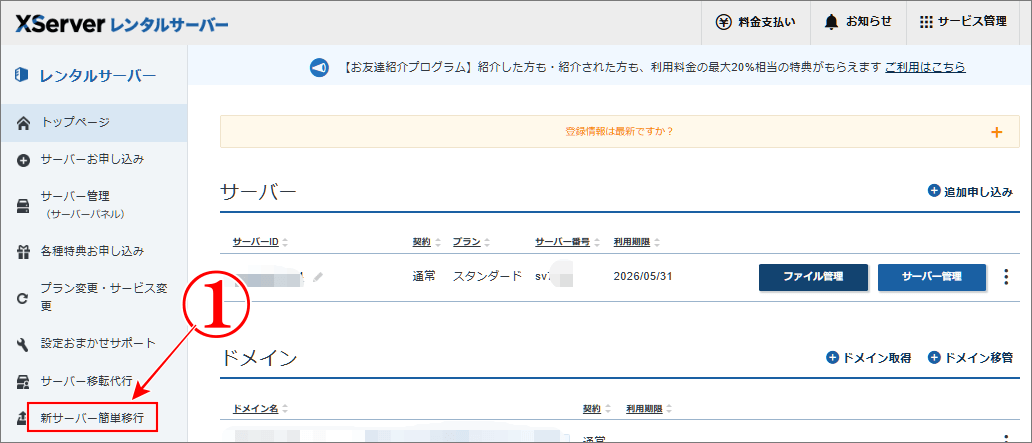Sort servers by 利用期限 column
The width and height of the screenshot is (1032, 443).
[x=636, y=242]
